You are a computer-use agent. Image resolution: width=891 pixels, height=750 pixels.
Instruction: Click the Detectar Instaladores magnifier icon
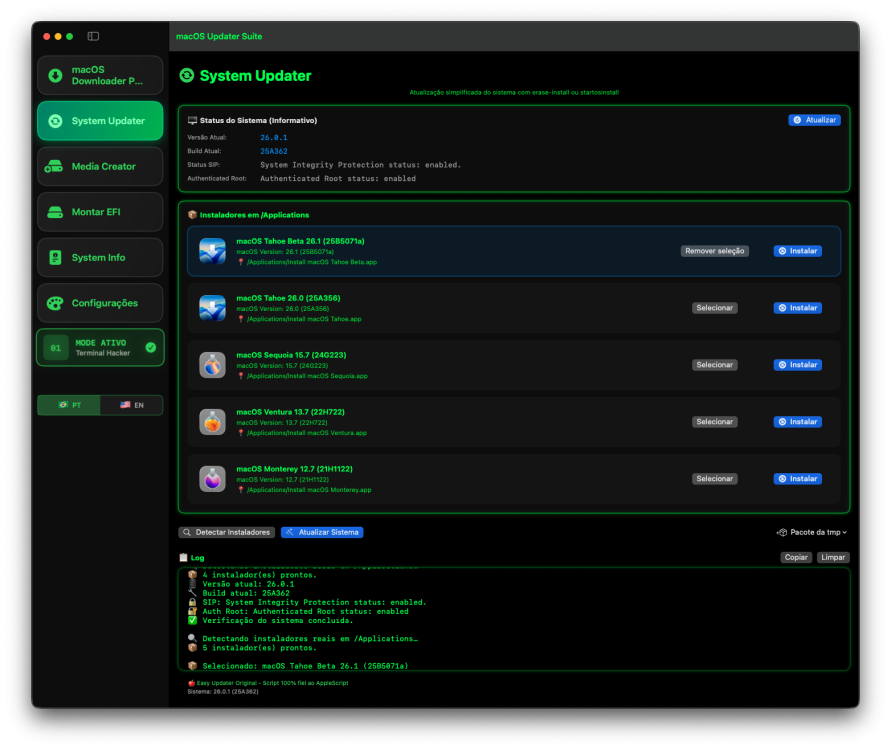[x=186, y=532]
